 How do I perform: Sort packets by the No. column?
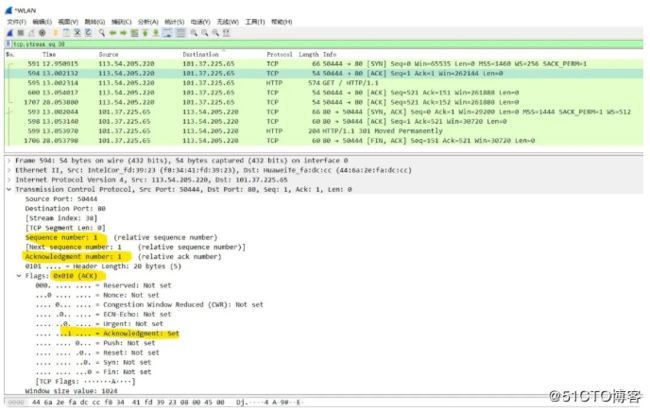tap(10, 54)
